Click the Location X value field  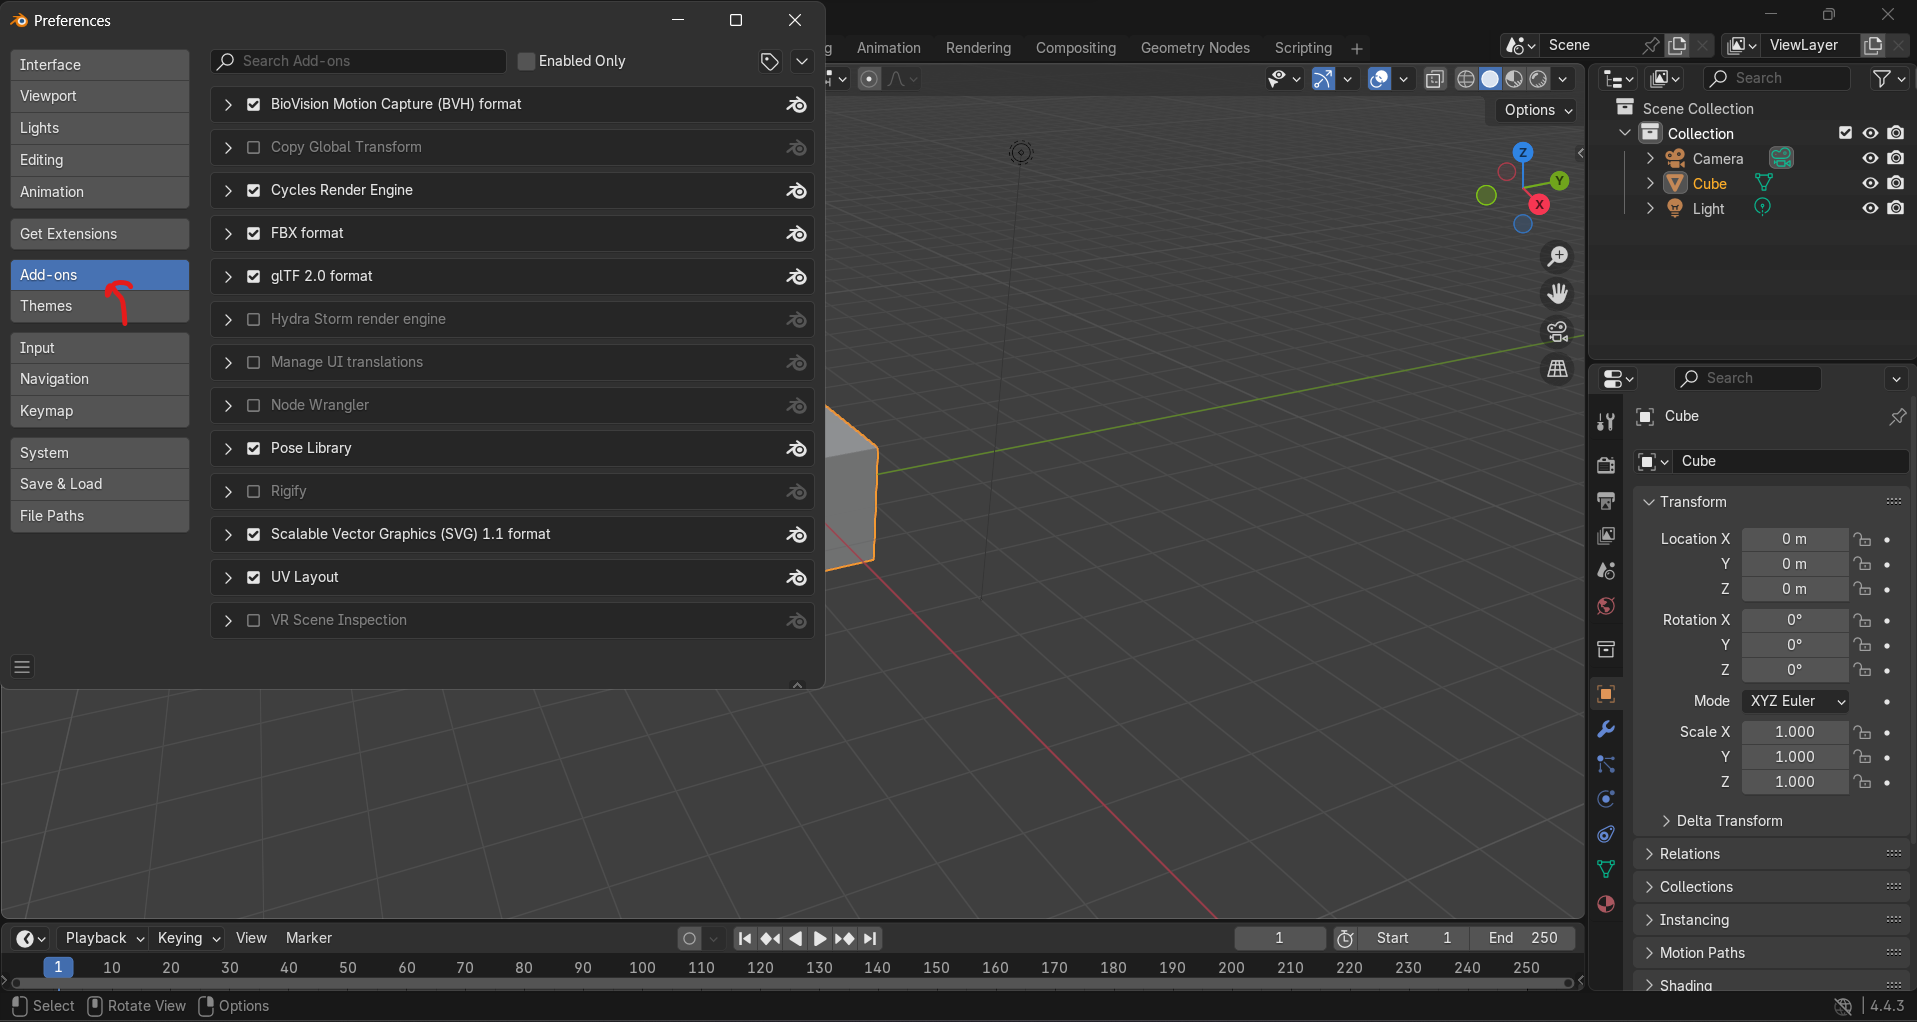click(x=1795, y=539)
